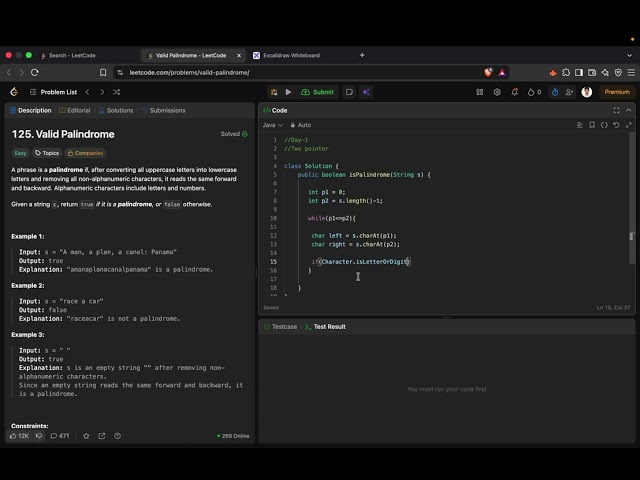Viewport: 640px width, 480px height.
Task: Run the code with the play button
Action: coord(288,92)
